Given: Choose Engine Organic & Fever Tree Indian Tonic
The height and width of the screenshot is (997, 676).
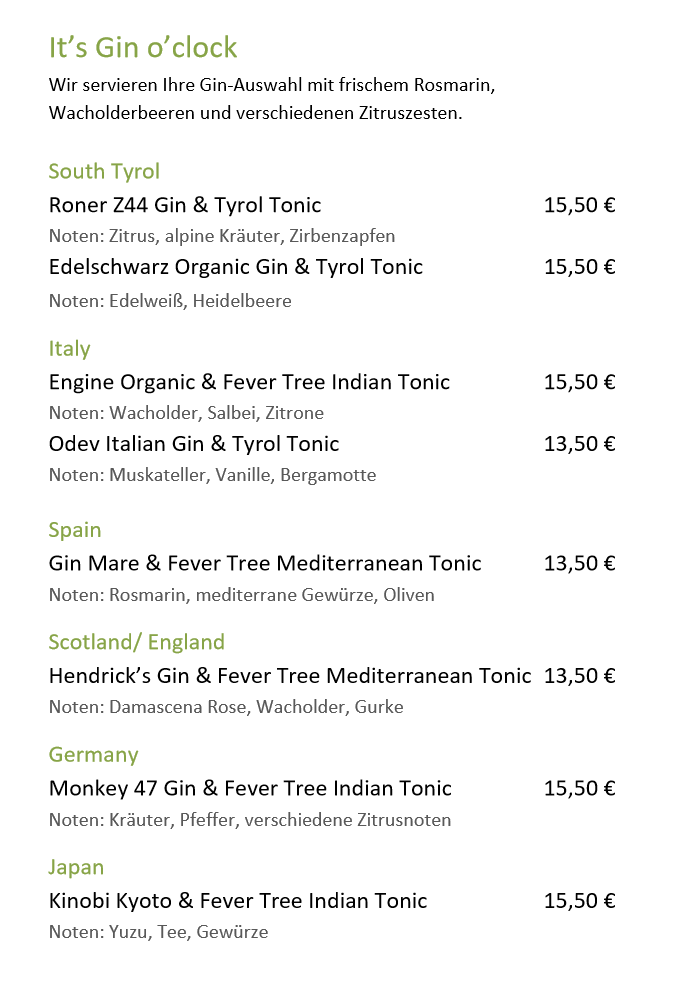Looking at the screenshot, I should pyautogui.click(x=249, y=382).
